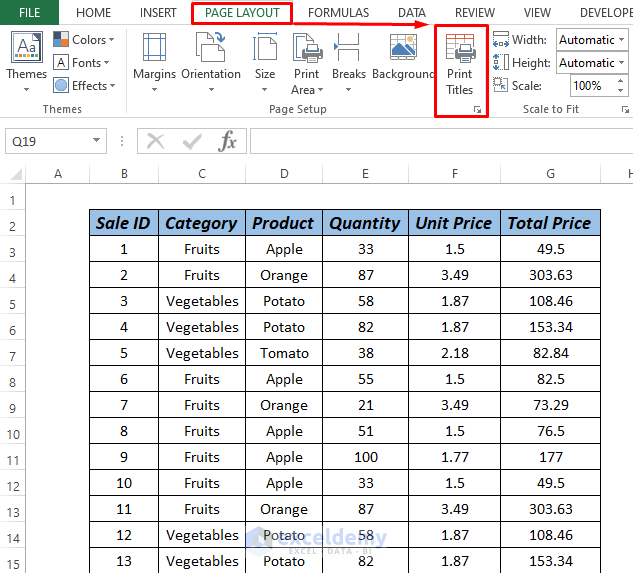This screenshot has width=633, height=573.
Task: Select column C header
Action: click(202, 174)
